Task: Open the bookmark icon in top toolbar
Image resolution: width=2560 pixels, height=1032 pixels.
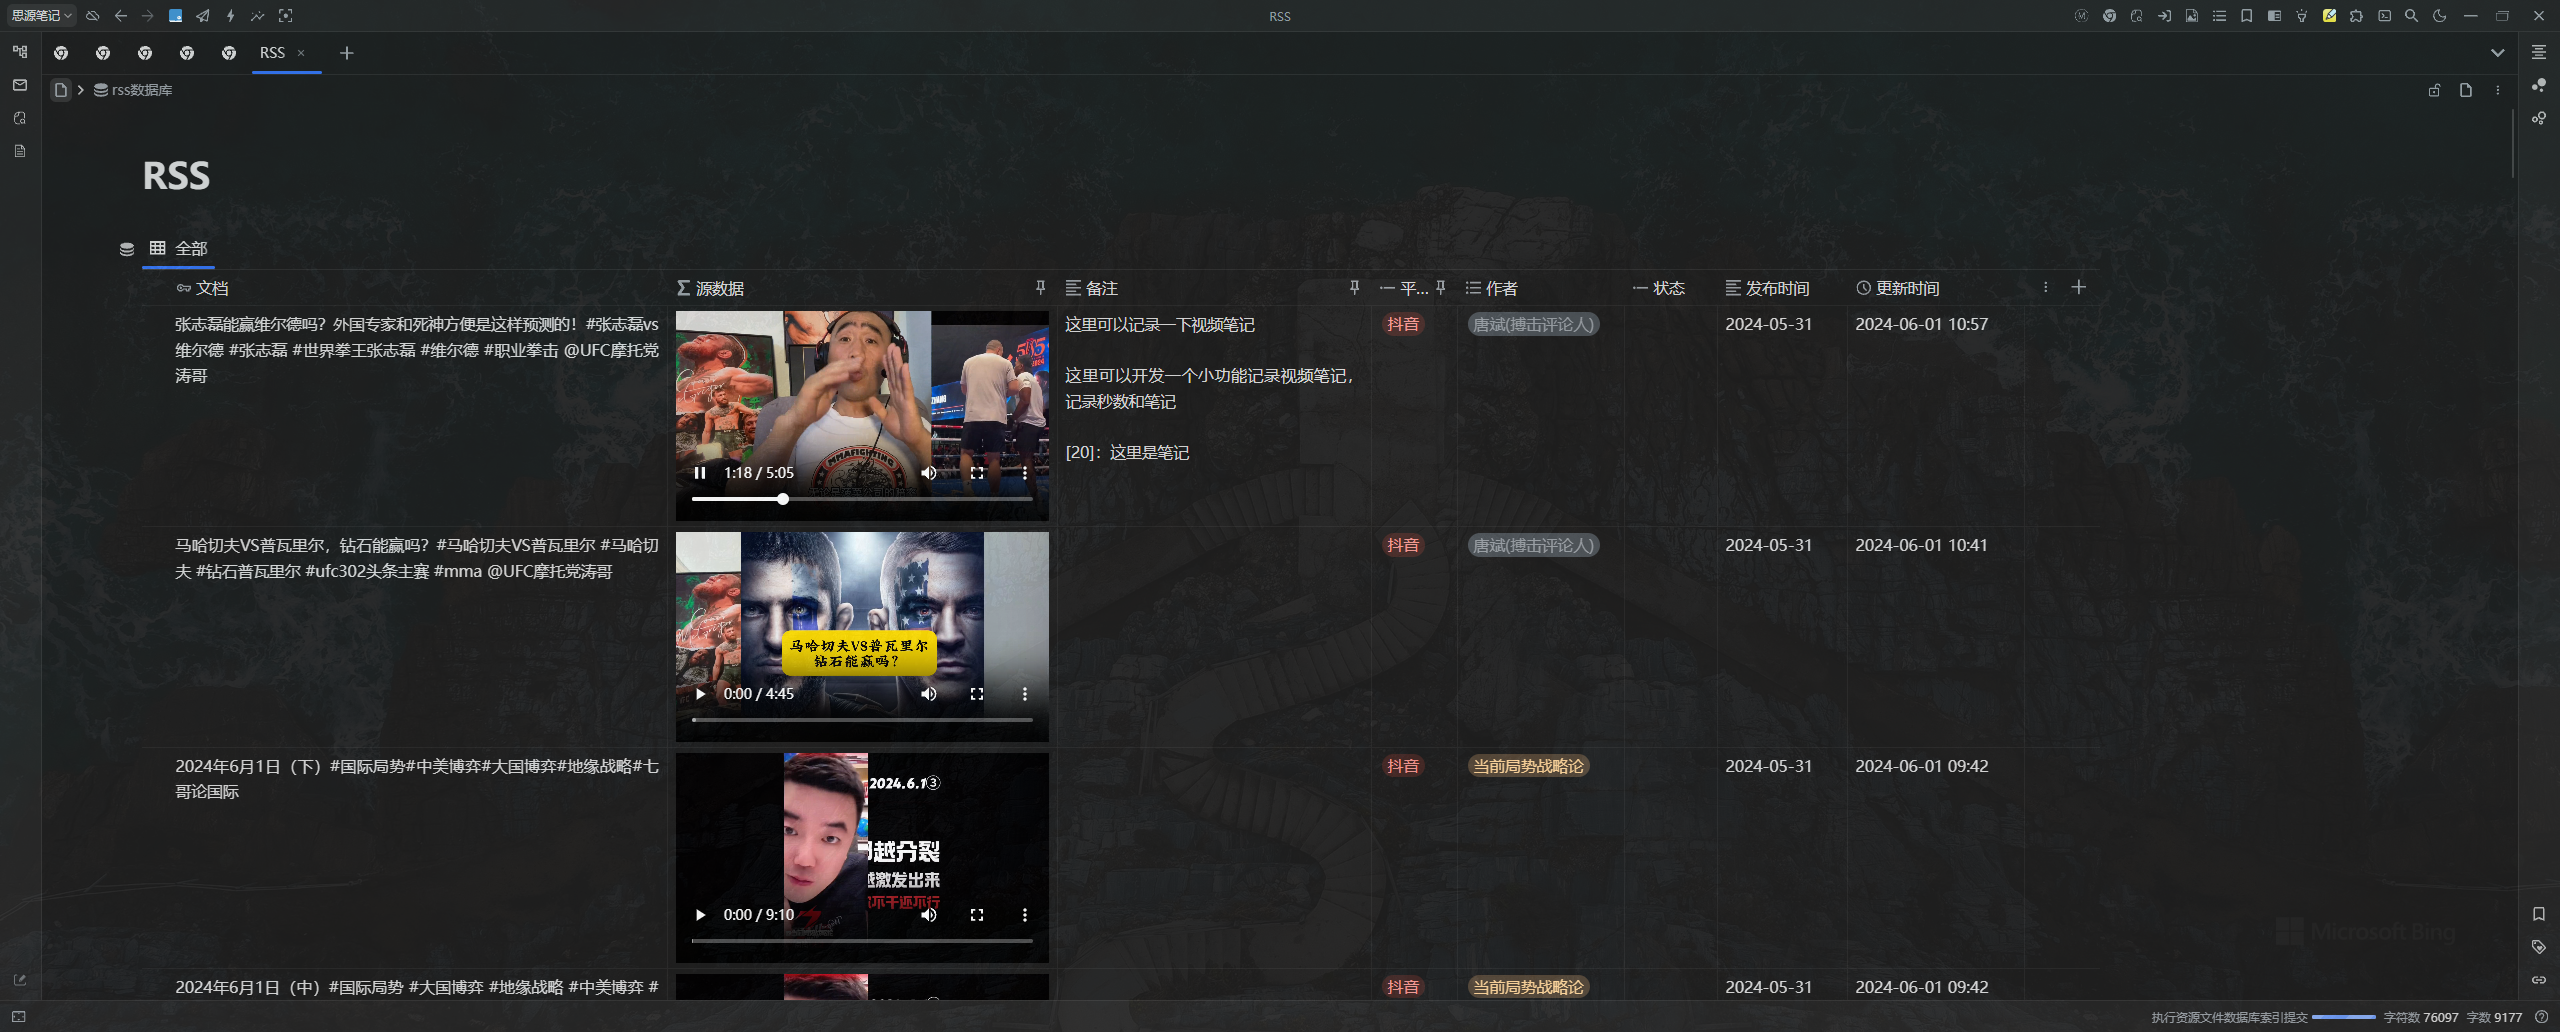Action: [2247, 16]
